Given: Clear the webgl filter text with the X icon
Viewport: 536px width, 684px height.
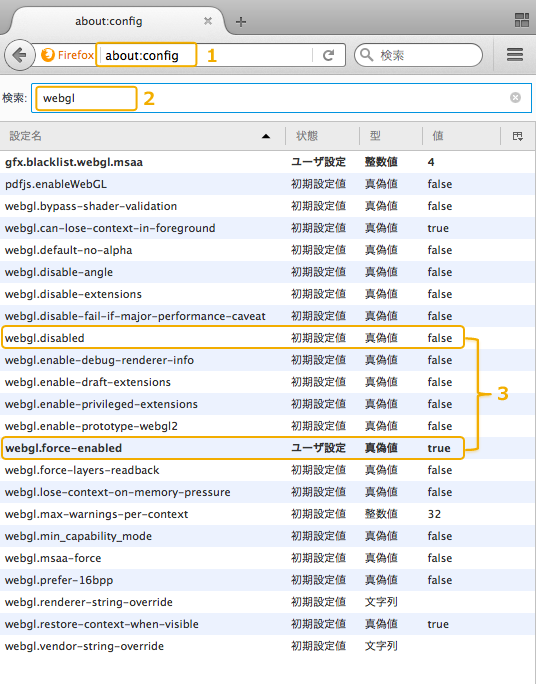Looking at the screenshot, I should 515,97.
